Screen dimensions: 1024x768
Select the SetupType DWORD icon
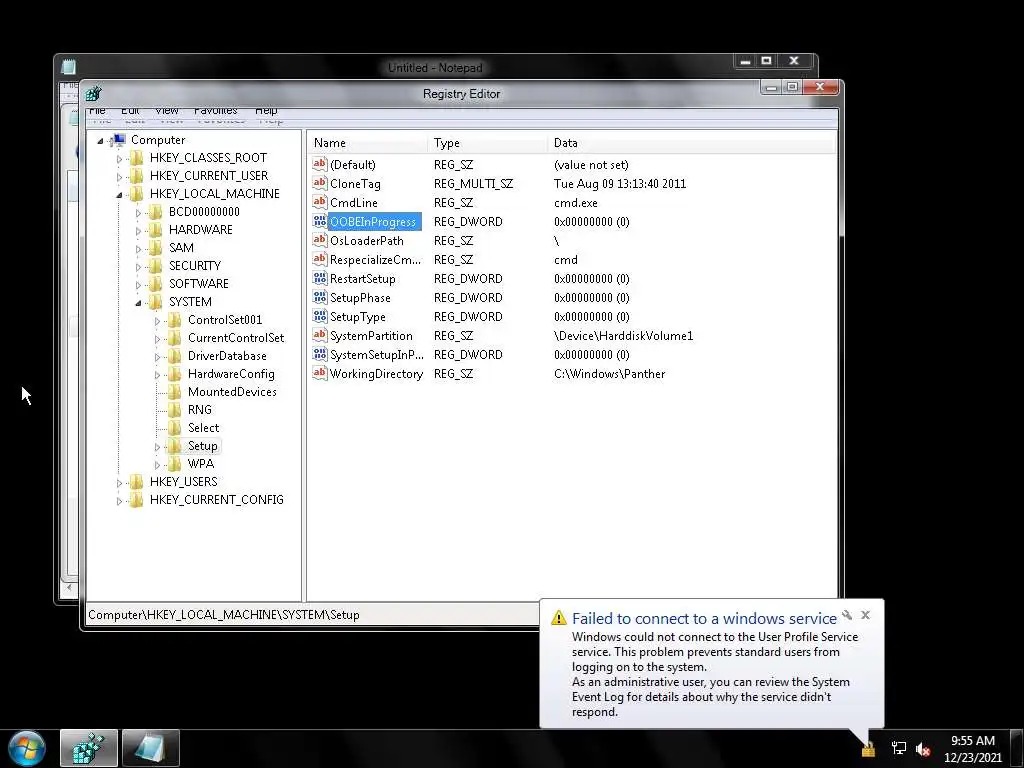[x=319, y=316]
